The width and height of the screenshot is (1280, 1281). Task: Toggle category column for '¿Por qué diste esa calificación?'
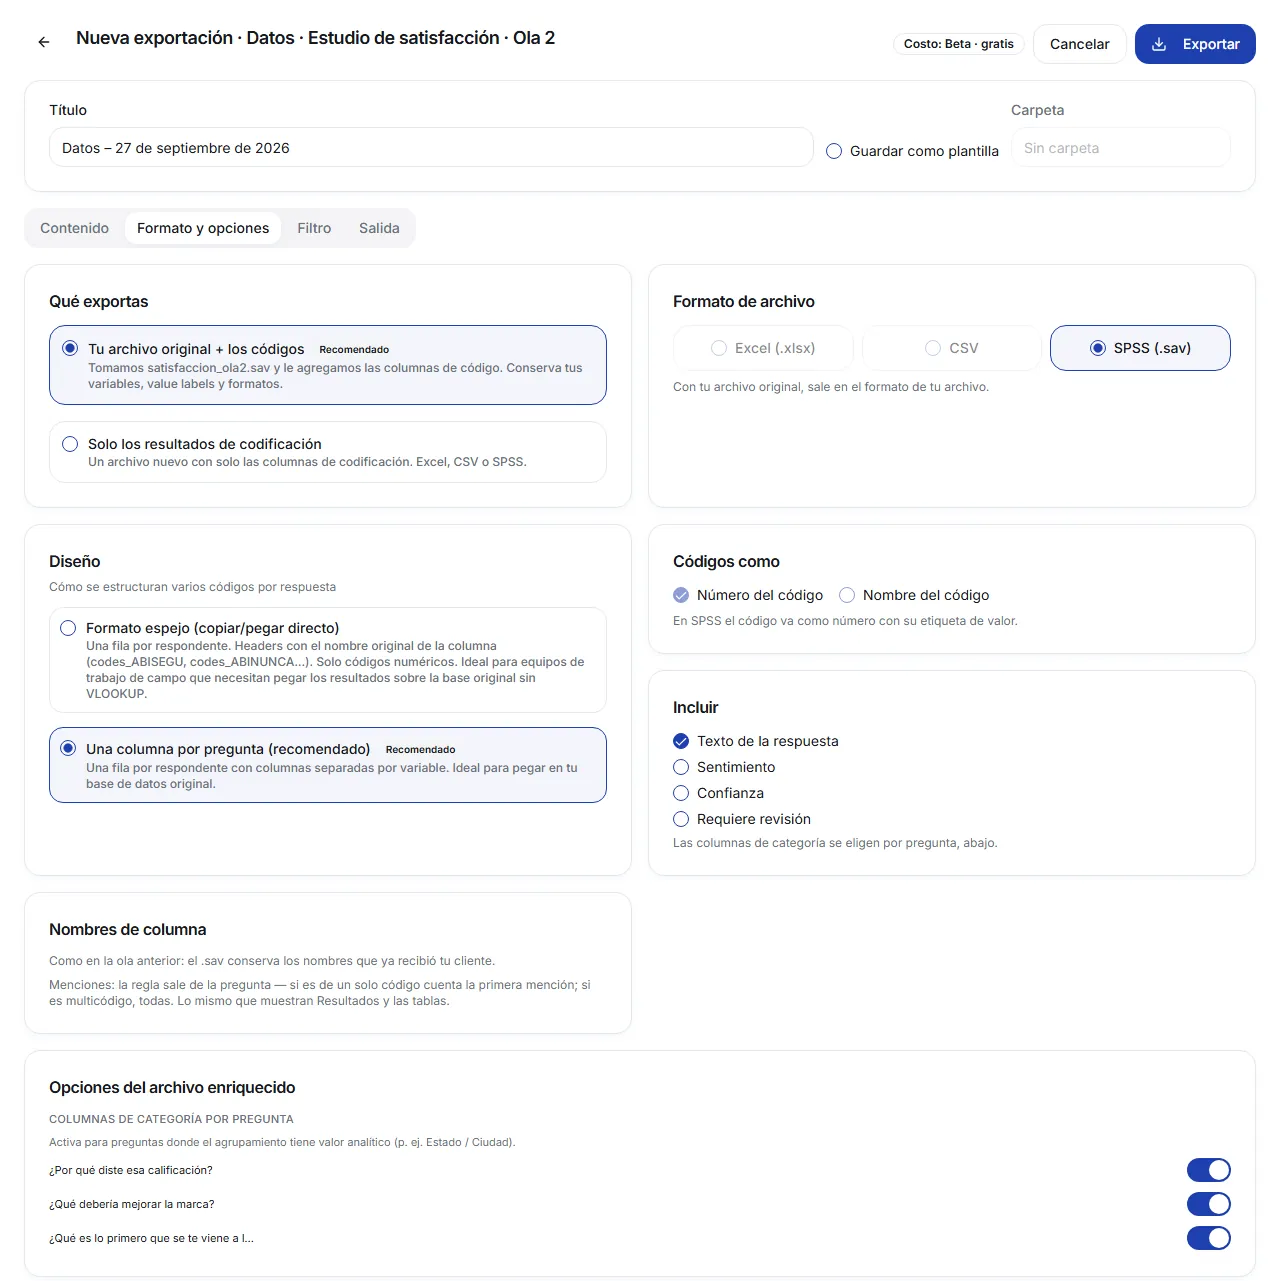tap(1209, 1170)
